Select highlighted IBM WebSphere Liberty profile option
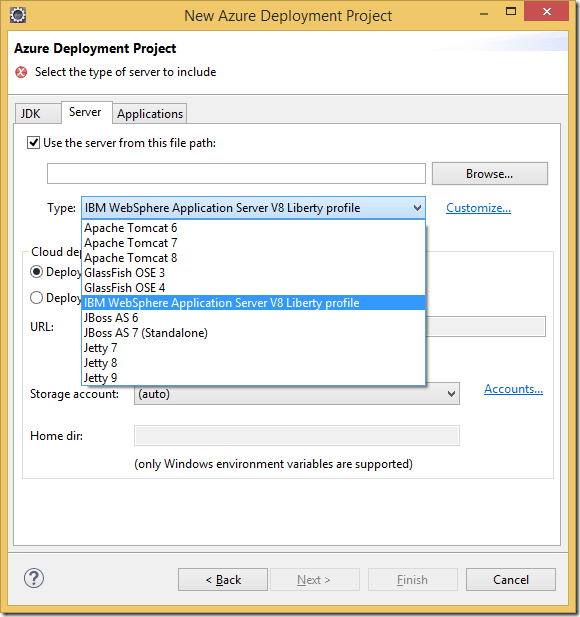This screenshot has width=580, height=617. (x=253, y=303)
